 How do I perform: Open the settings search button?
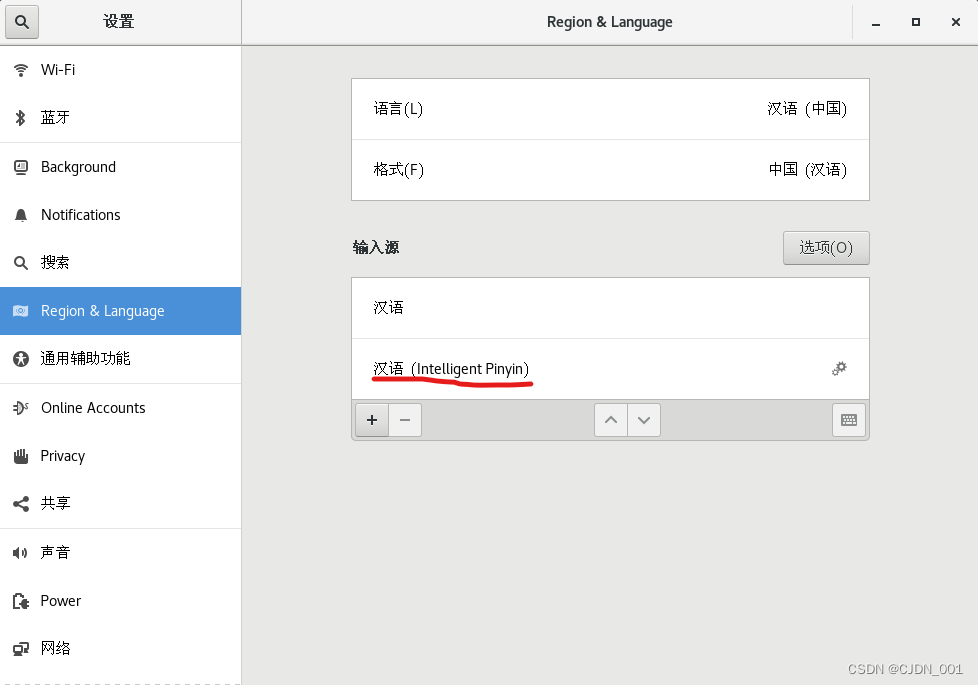pyautogui.click(x=22, y=22)
